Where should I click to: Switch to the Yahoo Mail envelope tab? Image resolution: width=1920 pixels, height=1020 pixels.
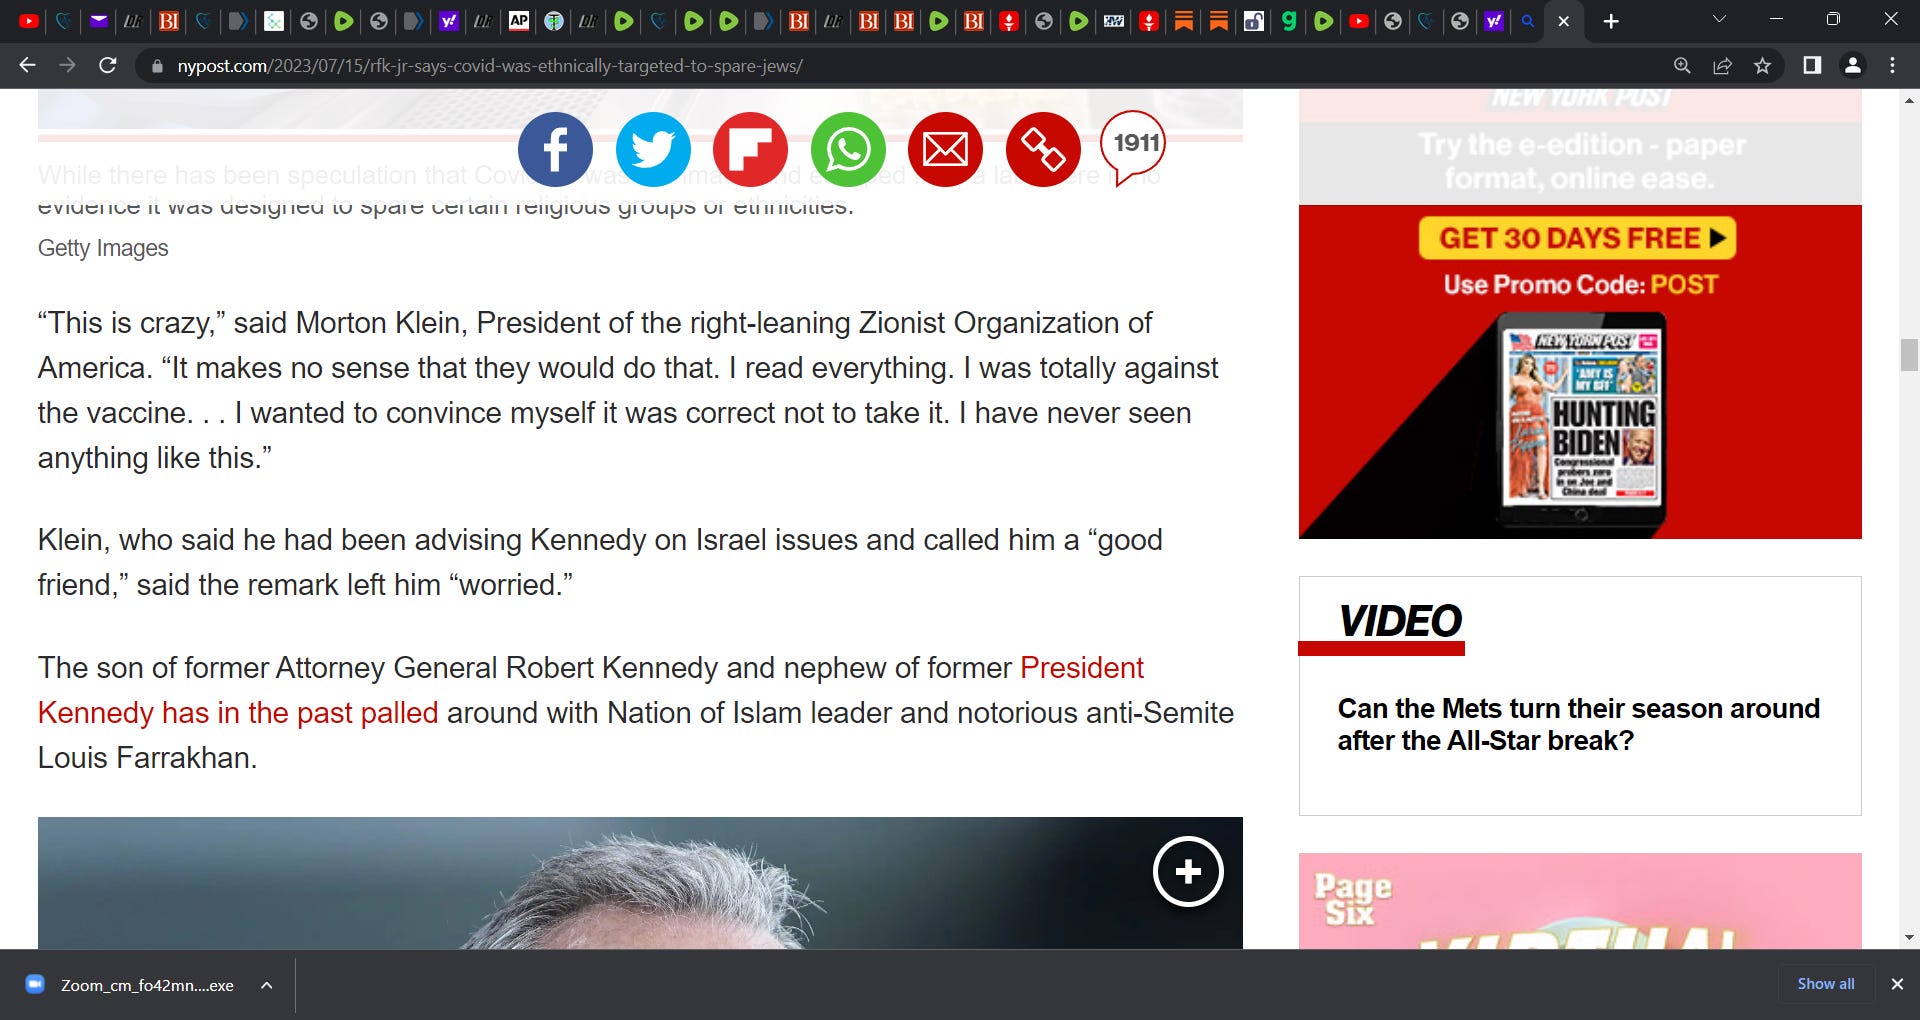pyautogui.click(x=98, y=21)
